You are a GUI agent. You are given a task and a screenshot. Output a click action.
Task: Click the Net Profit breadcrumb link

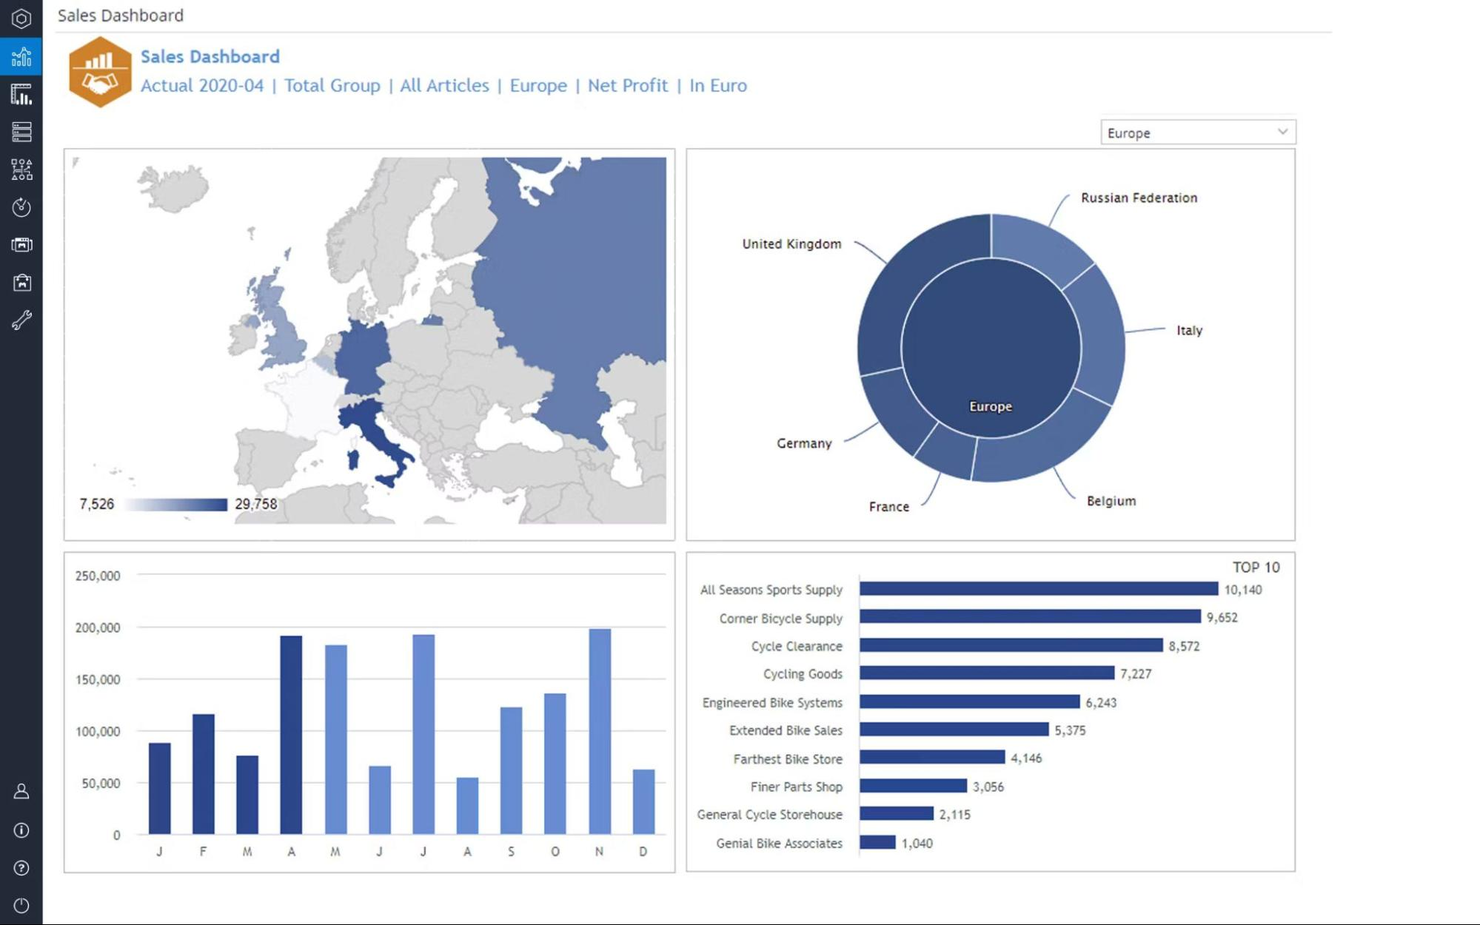(627, 86)
